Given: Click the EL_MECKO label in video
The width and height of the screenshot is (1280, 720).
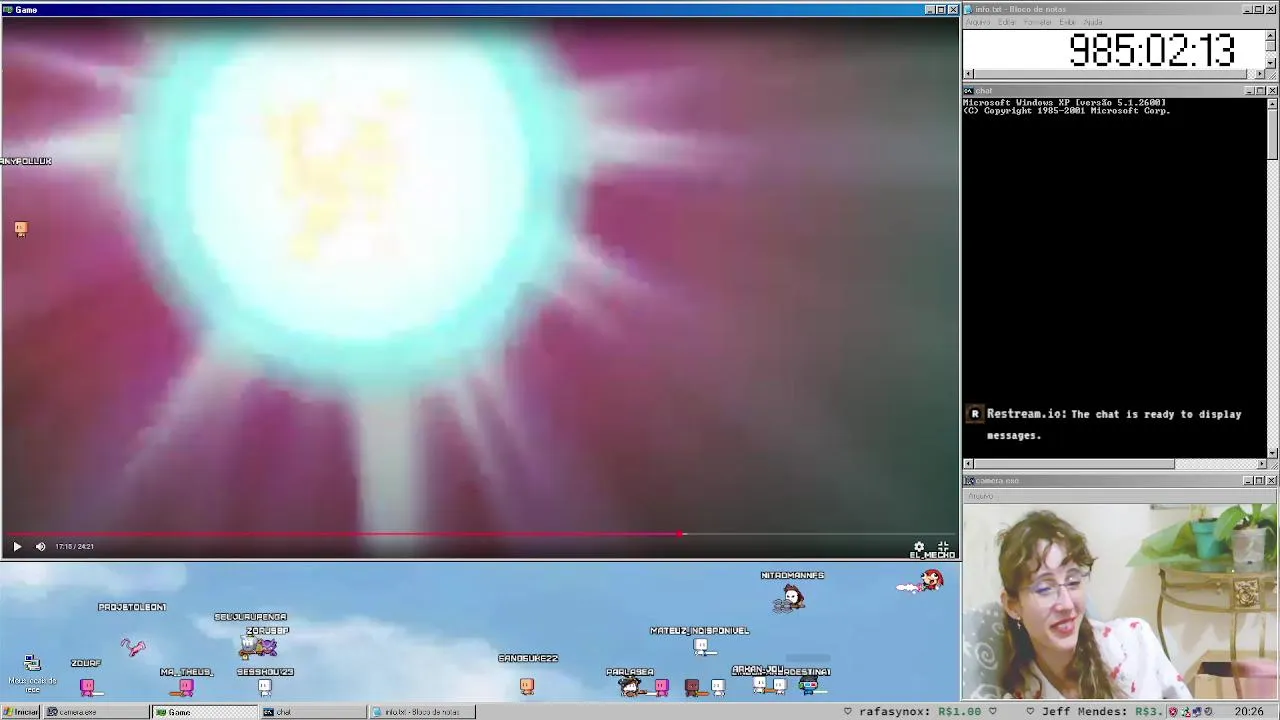Looking at the screenshot, I should tap(932, 555).
